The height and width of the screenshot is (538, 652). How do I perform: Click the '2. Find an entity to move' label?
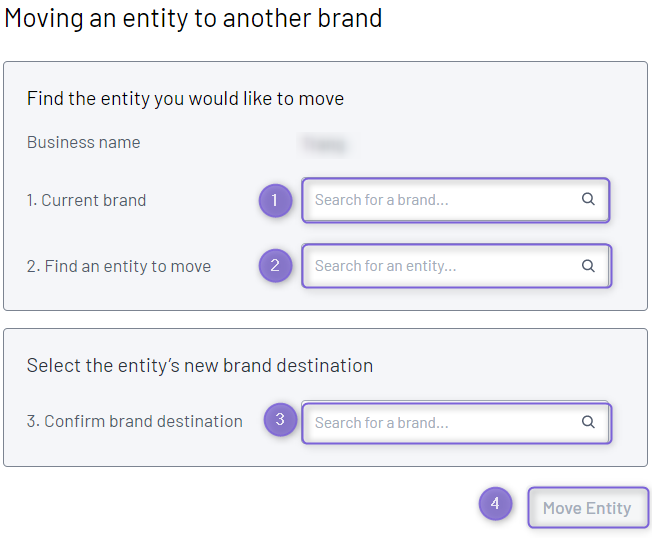pos(119,266)
